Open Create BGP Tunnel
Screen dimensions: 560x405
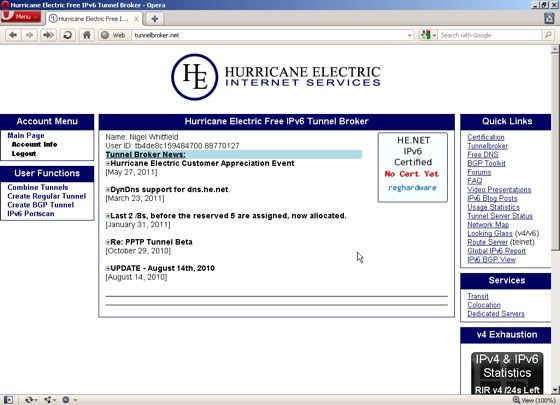40,205
